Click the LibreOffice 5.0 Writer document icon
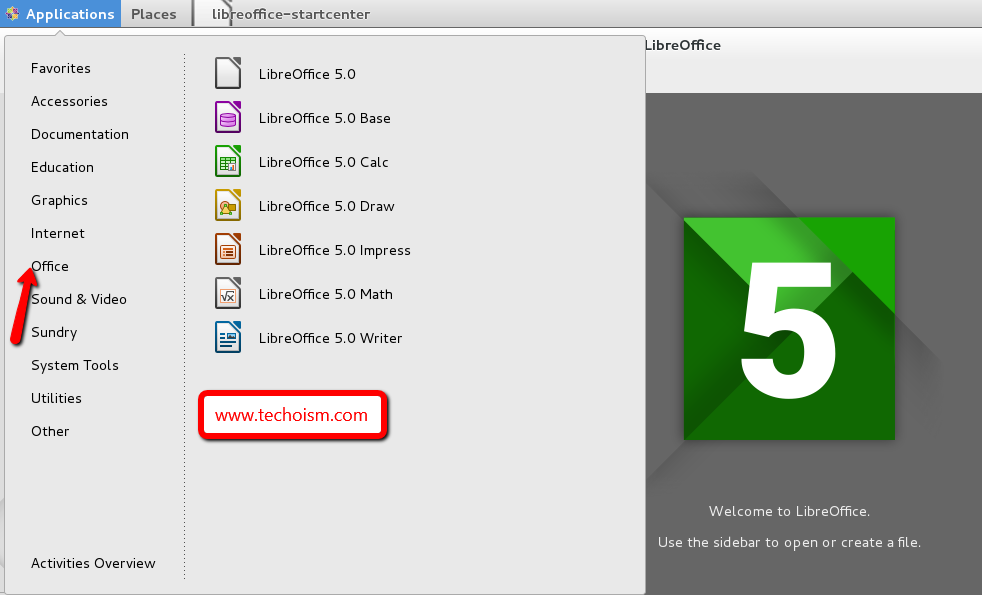This screenshot has height=595, width=982. coord(228,337)
